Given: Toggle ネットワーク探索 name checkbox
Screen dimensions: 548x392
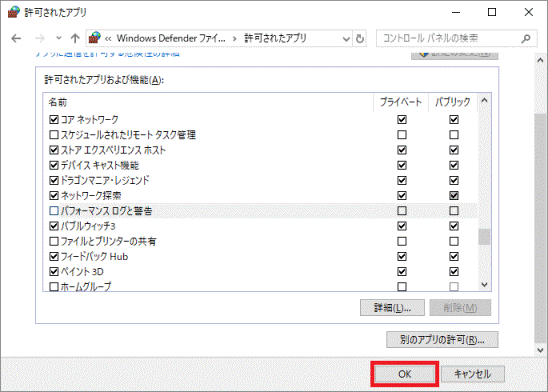Looking at the screenshot, I should 54,195.
